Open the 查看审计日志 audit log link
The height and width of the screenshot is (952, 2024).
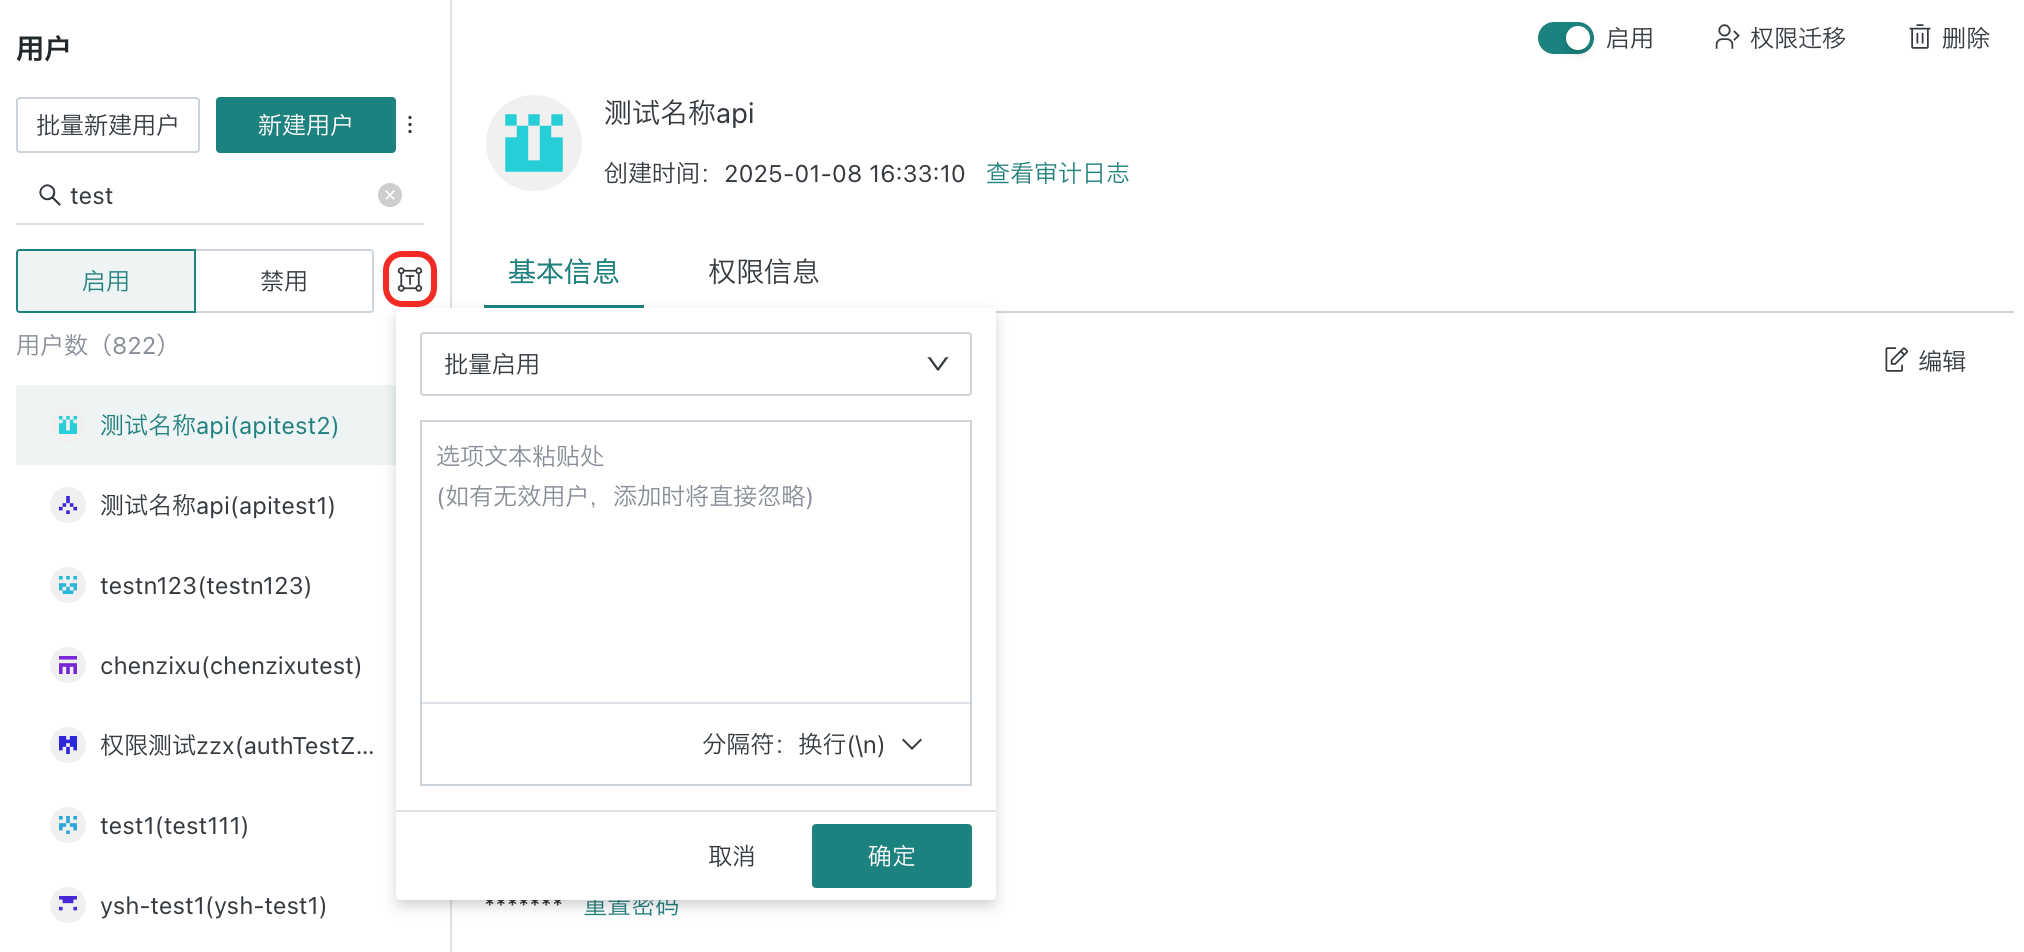click(x=1057, y=174)
